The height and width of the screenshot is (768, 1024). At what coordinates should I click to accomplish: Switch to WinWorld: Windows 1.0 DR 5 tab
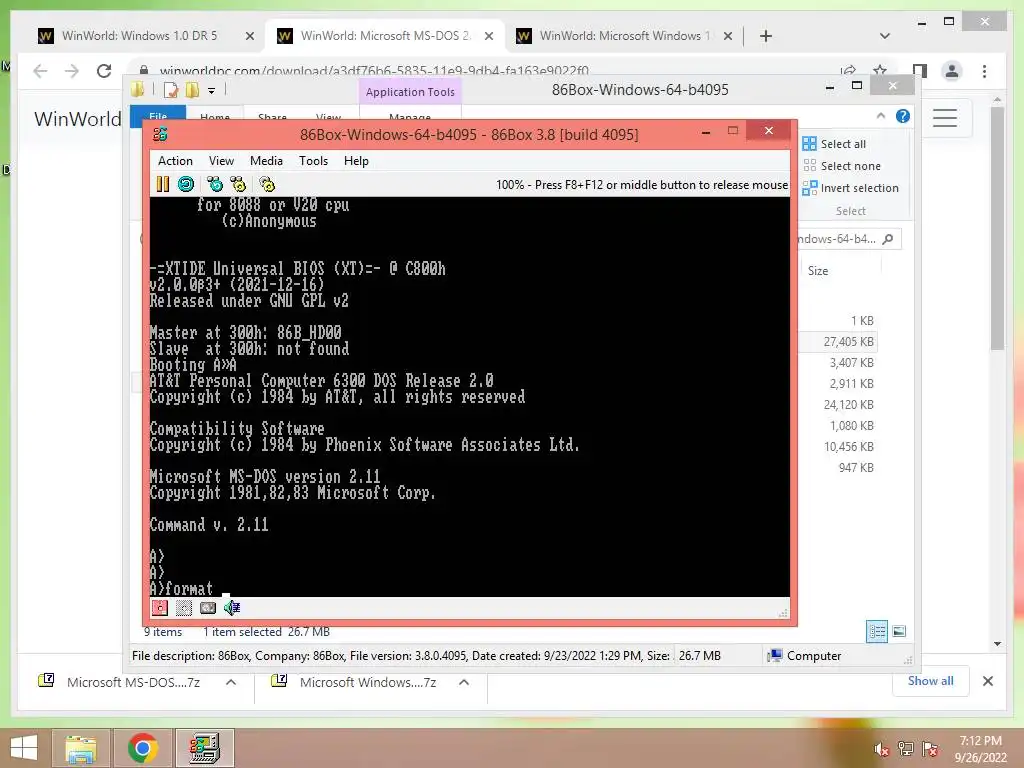pyautogui.click(x=138, y=36)
